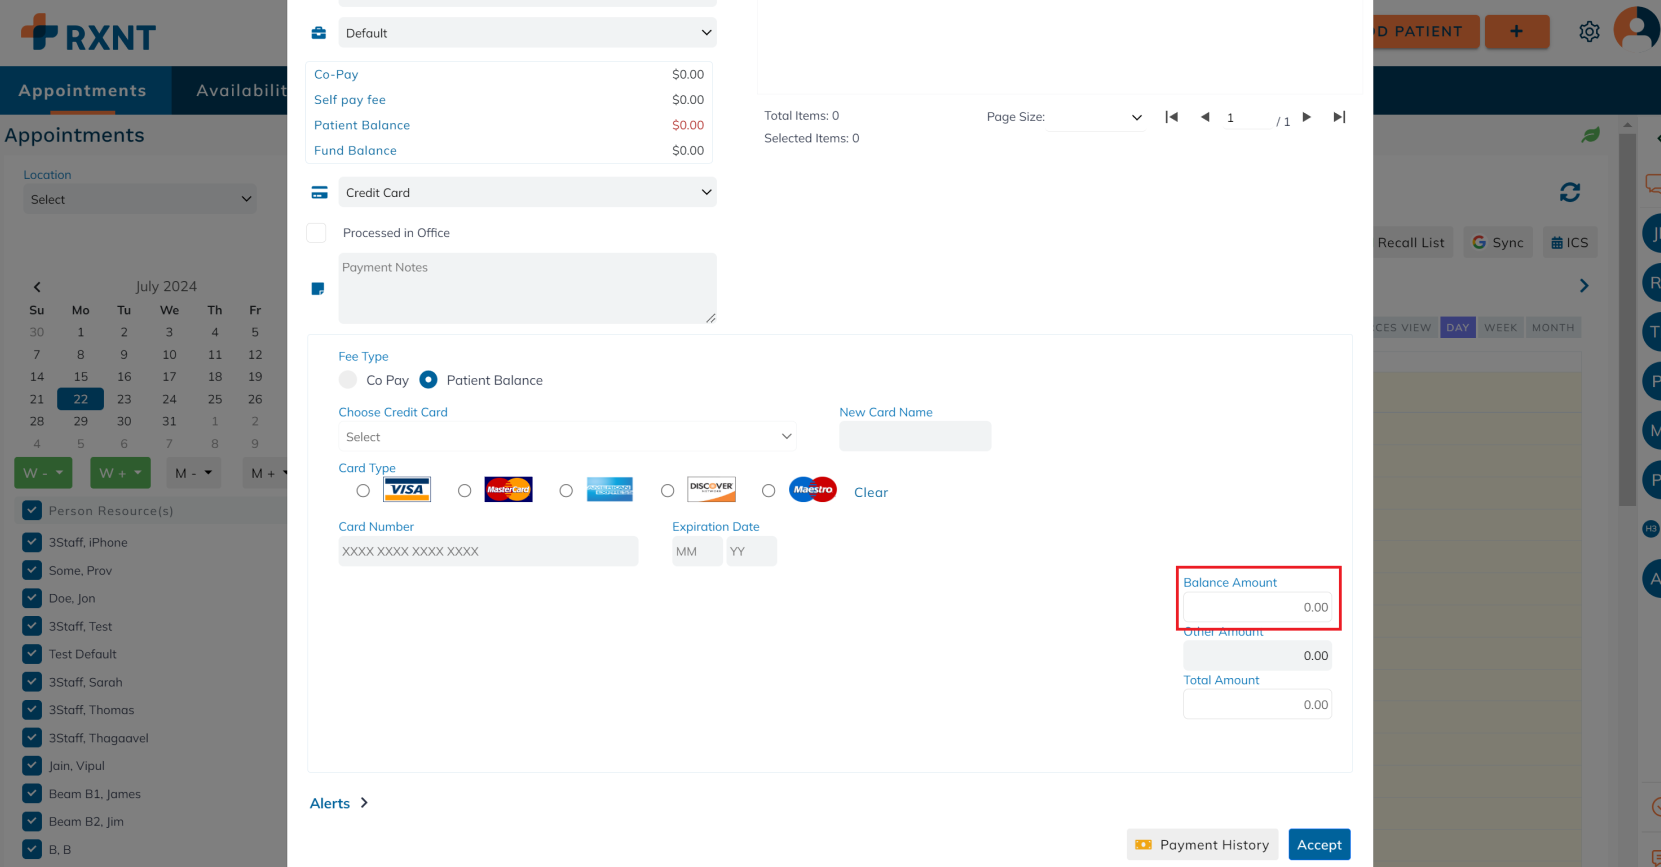This screenshot has height=867, width=1661.
Task: Click the user profile avatar
Action: point(1636,30)
